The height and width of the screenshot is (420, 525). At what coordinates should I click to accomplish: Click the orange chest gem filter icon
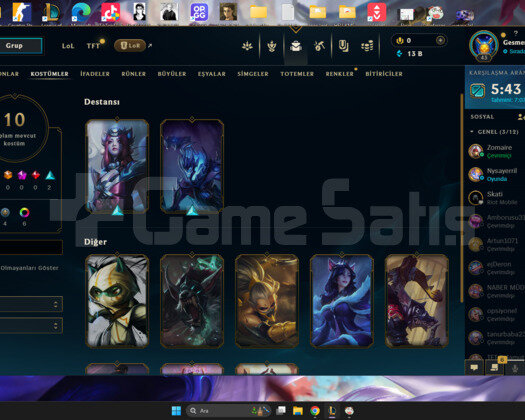point(8,175)
